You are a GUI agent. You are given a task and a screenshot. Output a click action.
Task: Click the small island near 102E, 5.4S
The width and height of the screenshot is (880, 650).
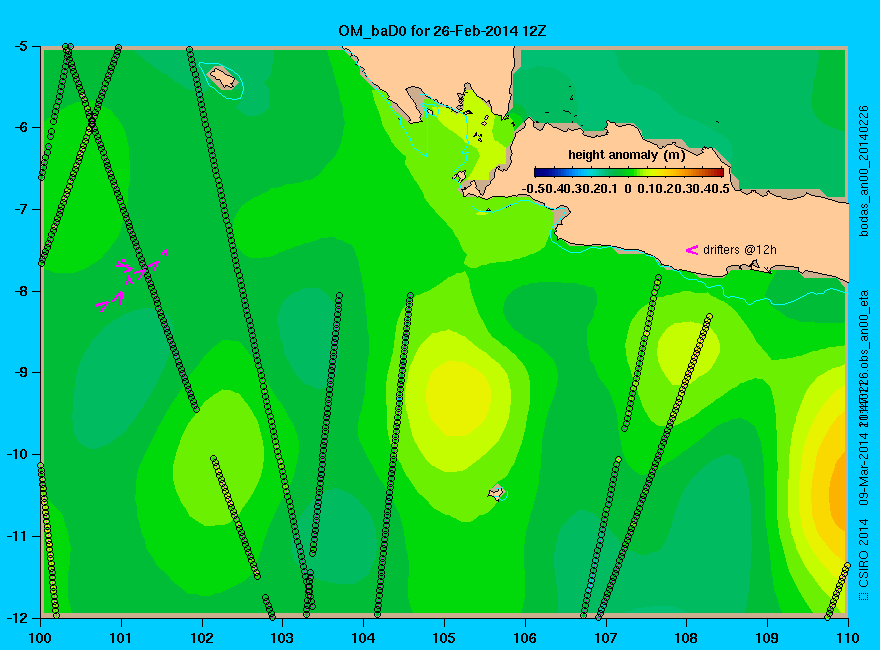[223, 77]
